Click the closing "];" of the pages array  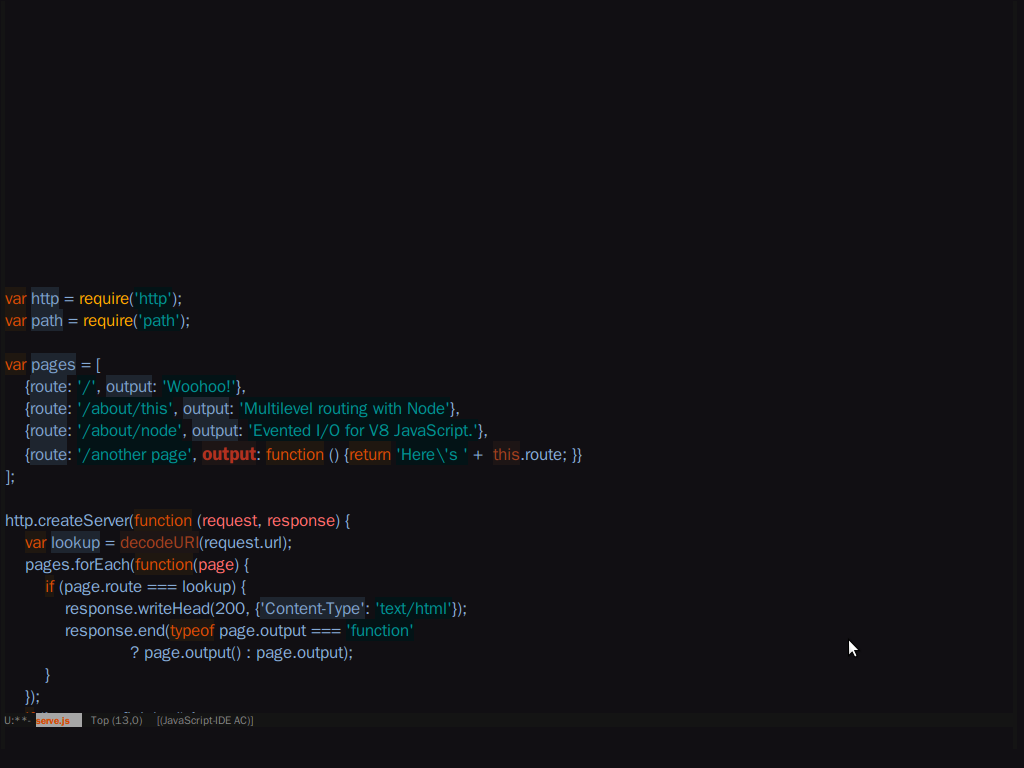pos(10,477)
